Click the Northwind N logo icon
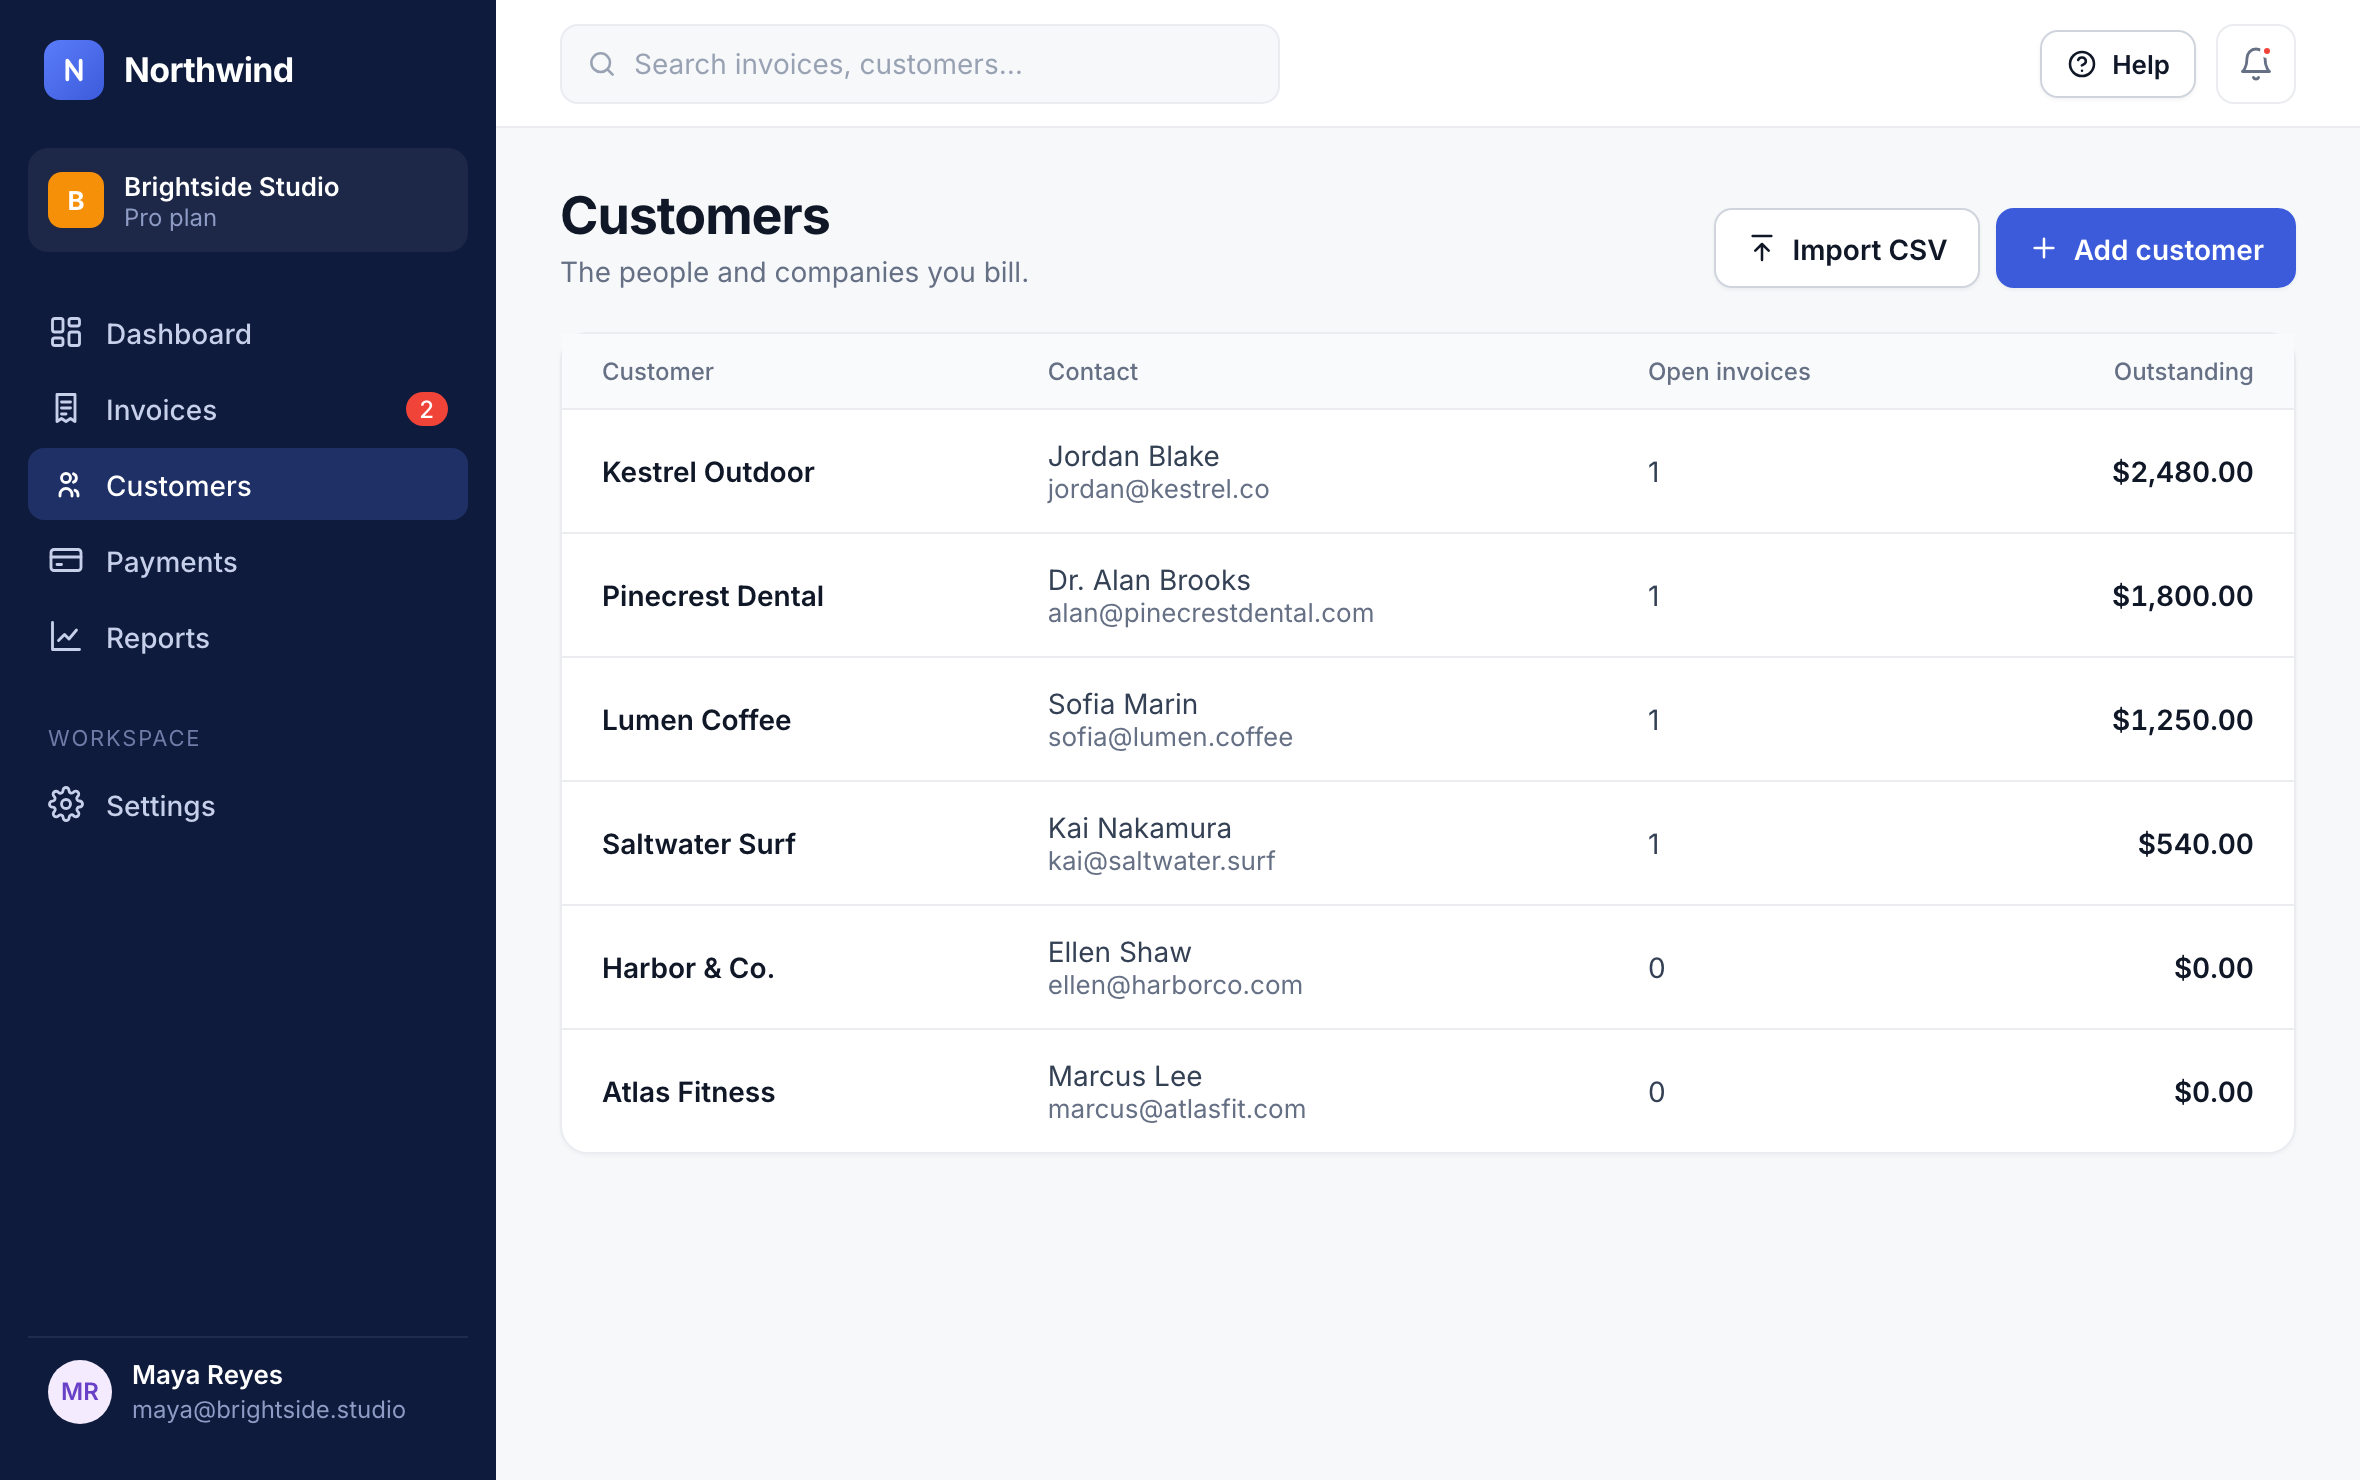 coord(74,70)
